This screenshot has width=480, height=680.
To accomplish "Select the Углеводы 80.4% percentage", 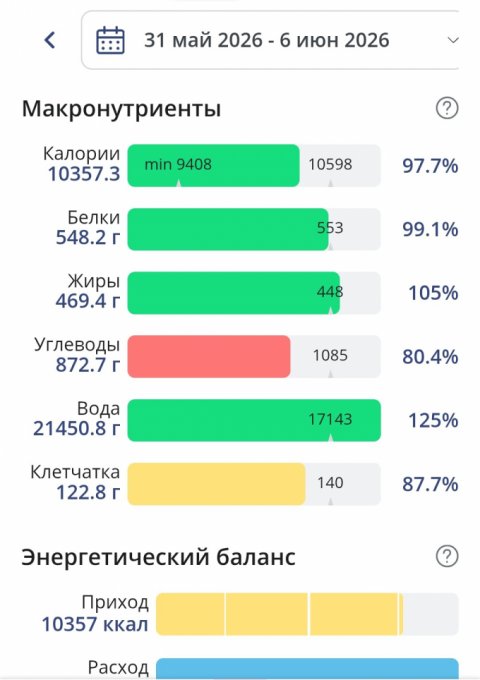I will [430, 357].
